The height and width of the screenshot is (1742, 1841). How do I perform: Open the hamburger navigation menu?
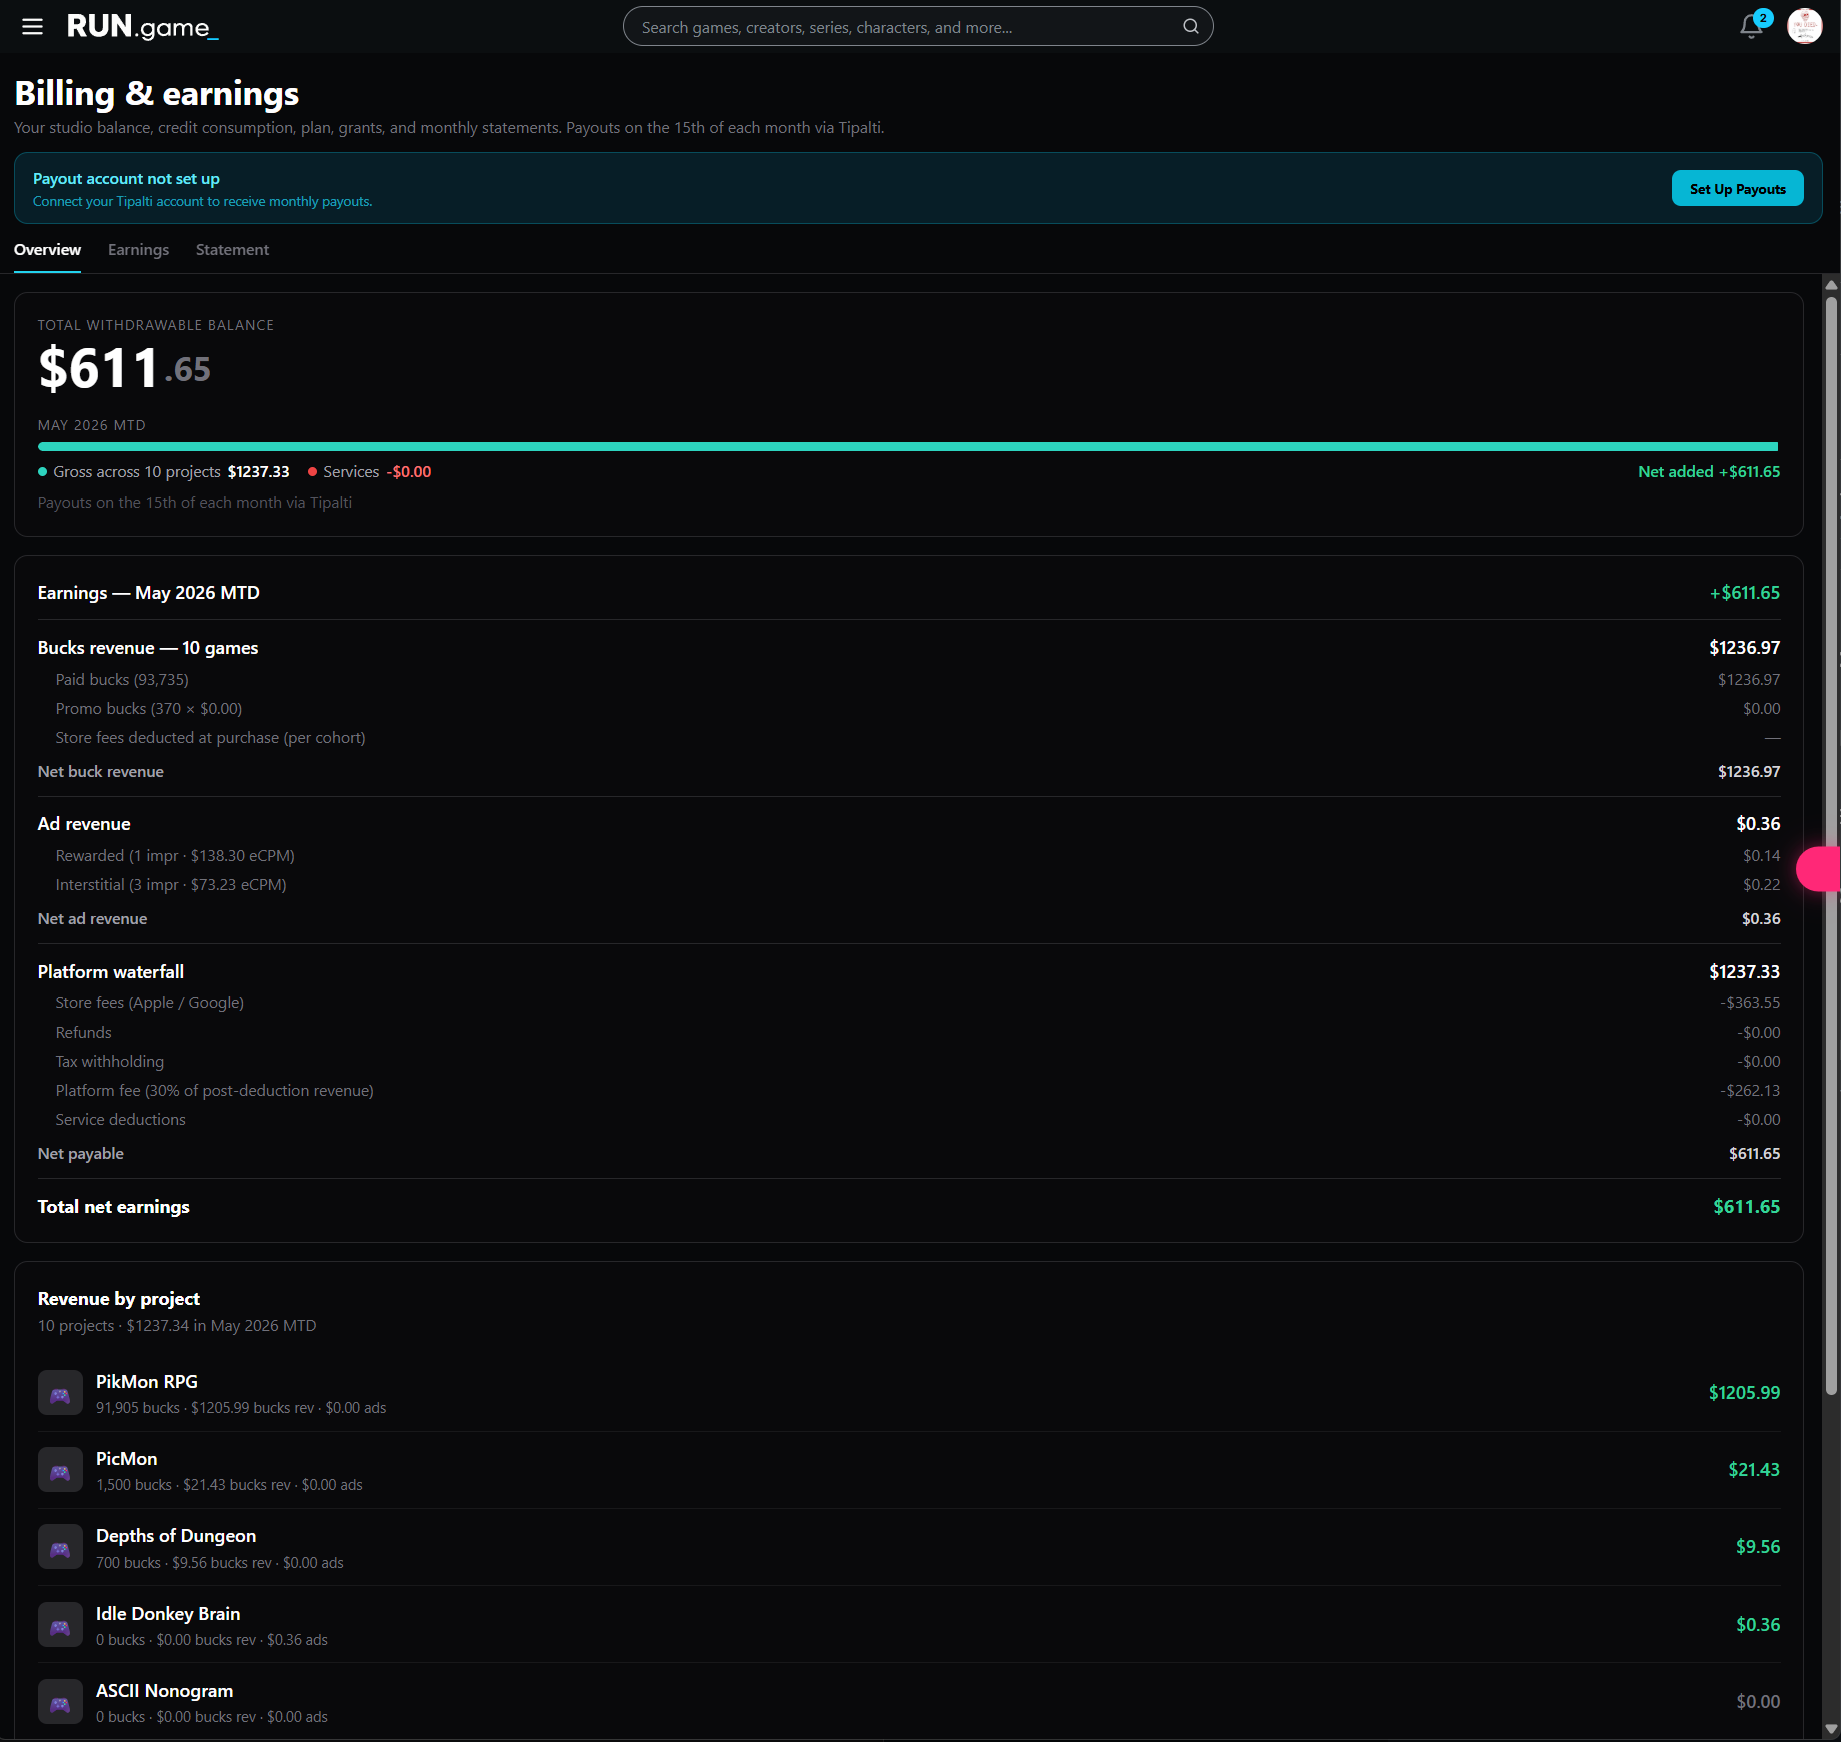coord(32,27)
